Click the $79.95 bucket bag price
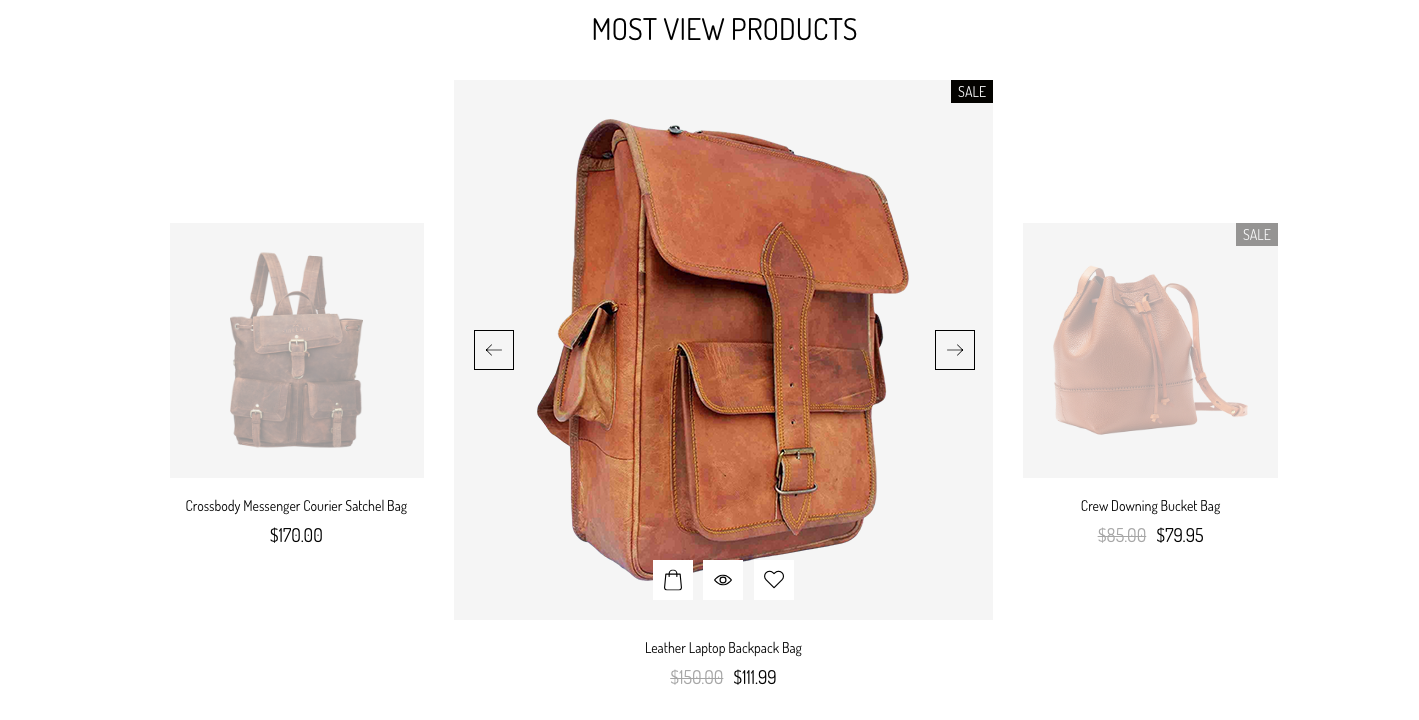The image size is (1419, 720). click(1180, 535)
